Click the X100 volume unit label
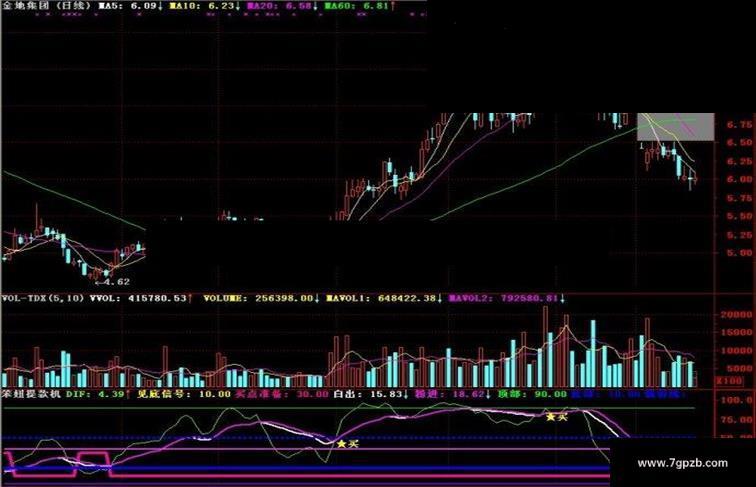The width and height of the screenshot is (756, 487). coord(729,380)
